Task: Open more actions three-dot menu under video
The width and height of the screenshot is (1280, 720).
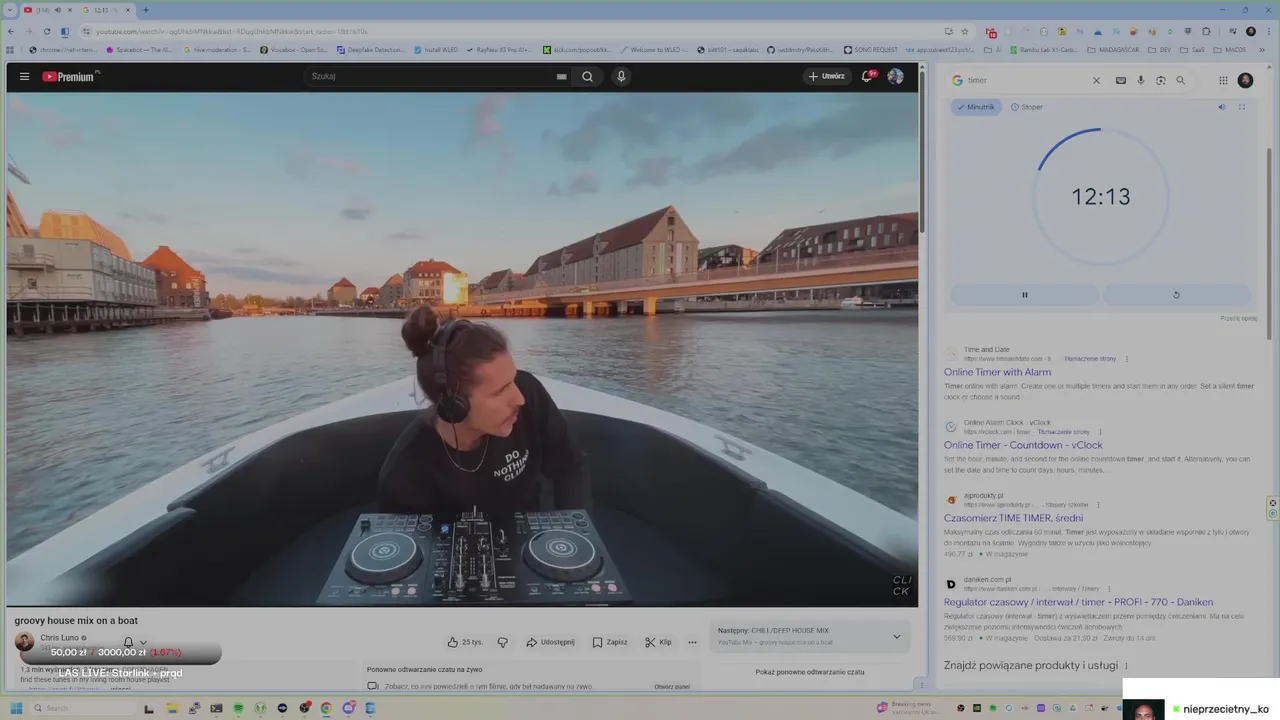Action: coord(692,642)
